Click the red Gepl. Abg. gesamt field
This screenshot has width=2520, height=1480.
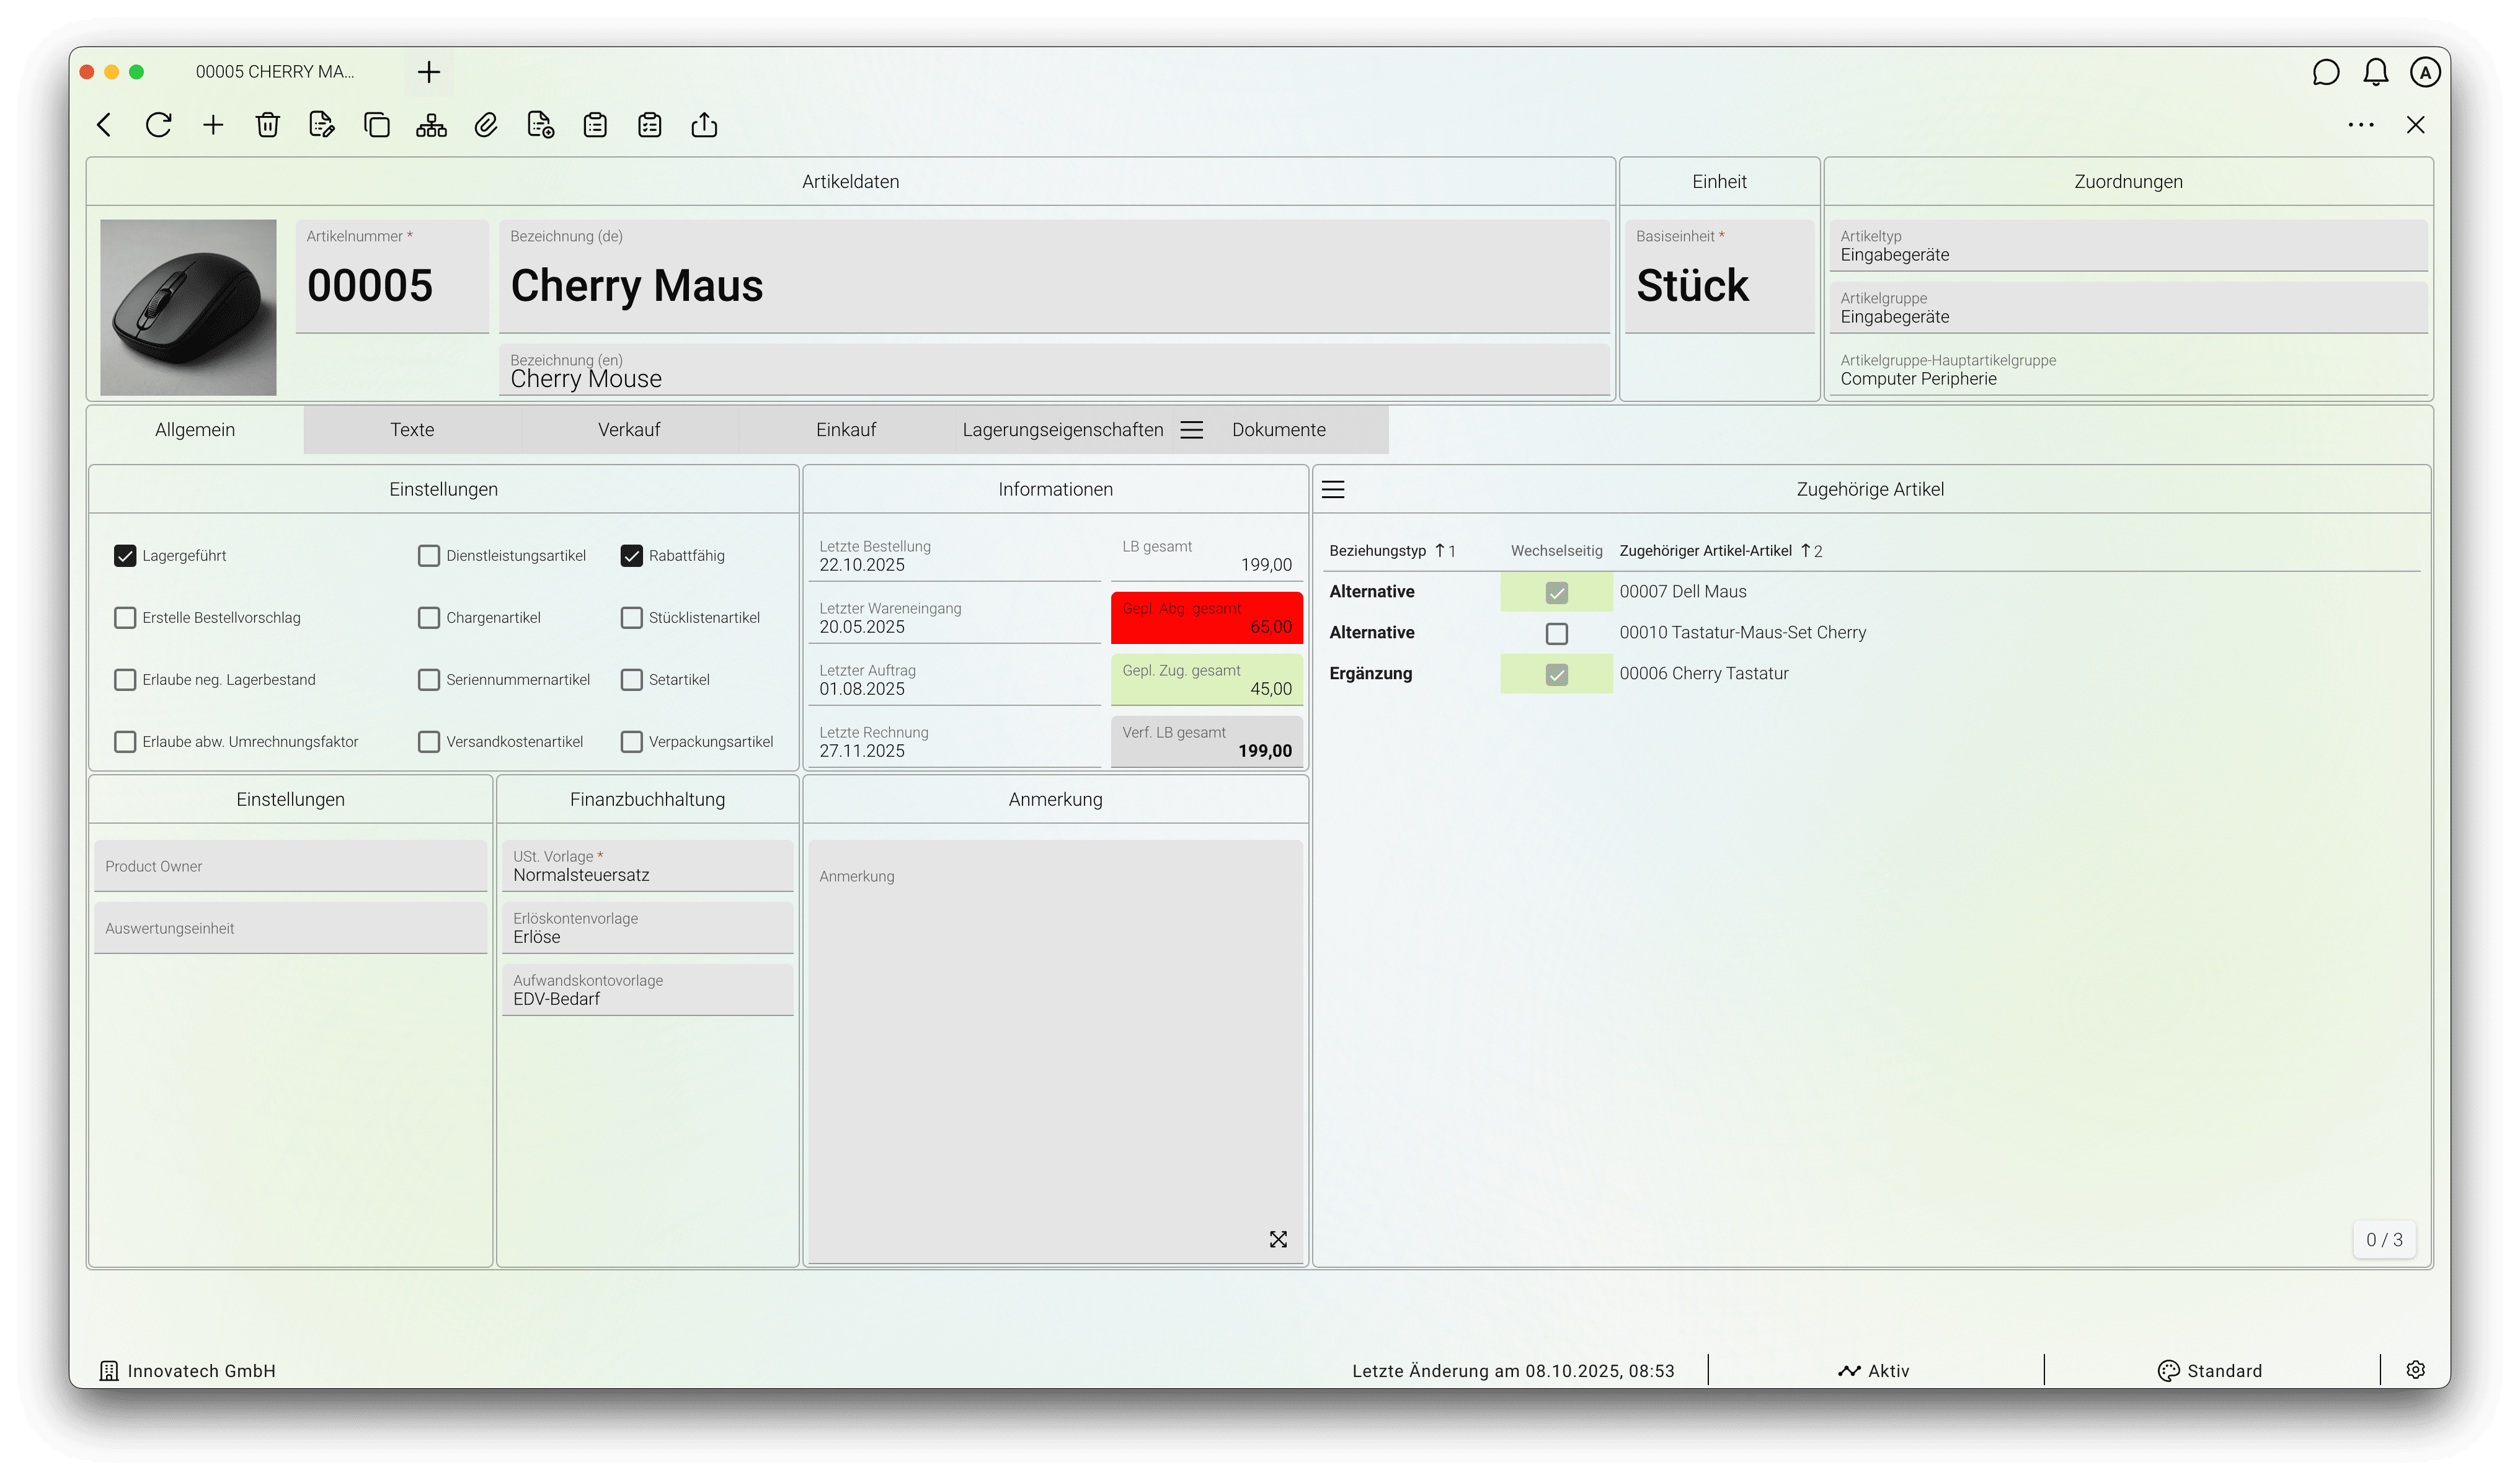pos(1206,618)
